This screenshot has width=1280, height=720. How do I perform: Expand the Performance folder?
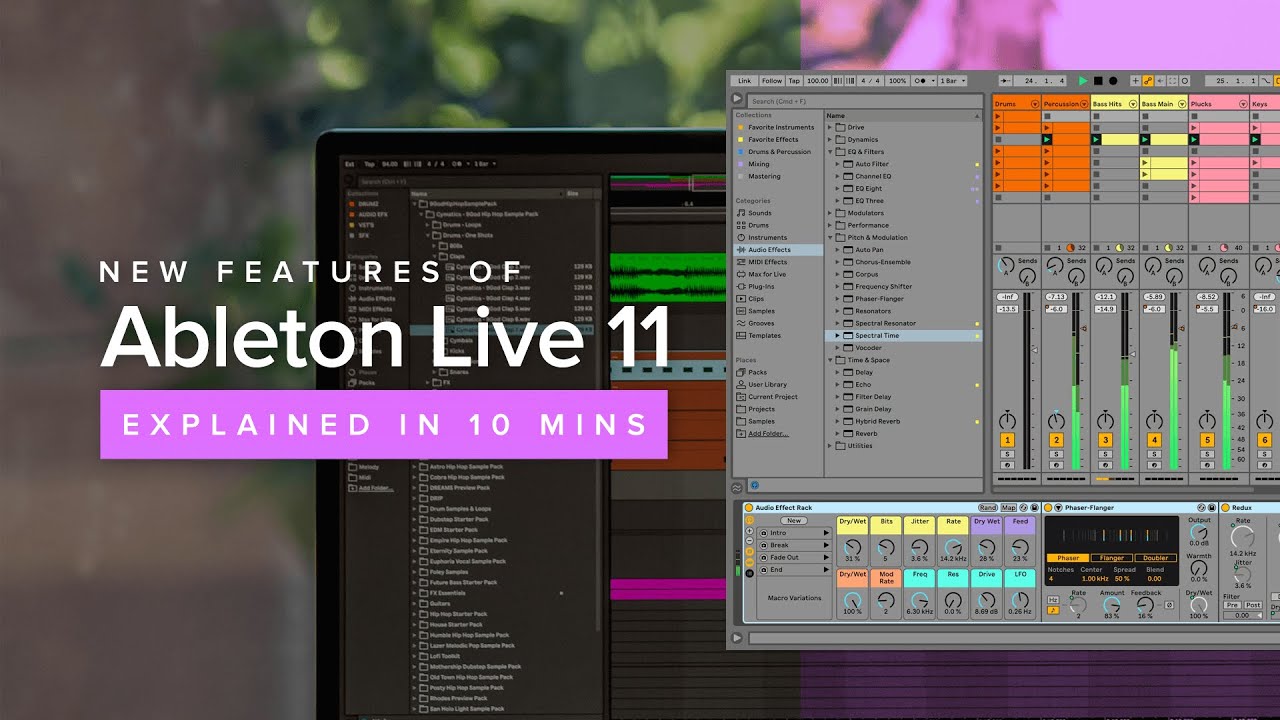click(830, 226)
